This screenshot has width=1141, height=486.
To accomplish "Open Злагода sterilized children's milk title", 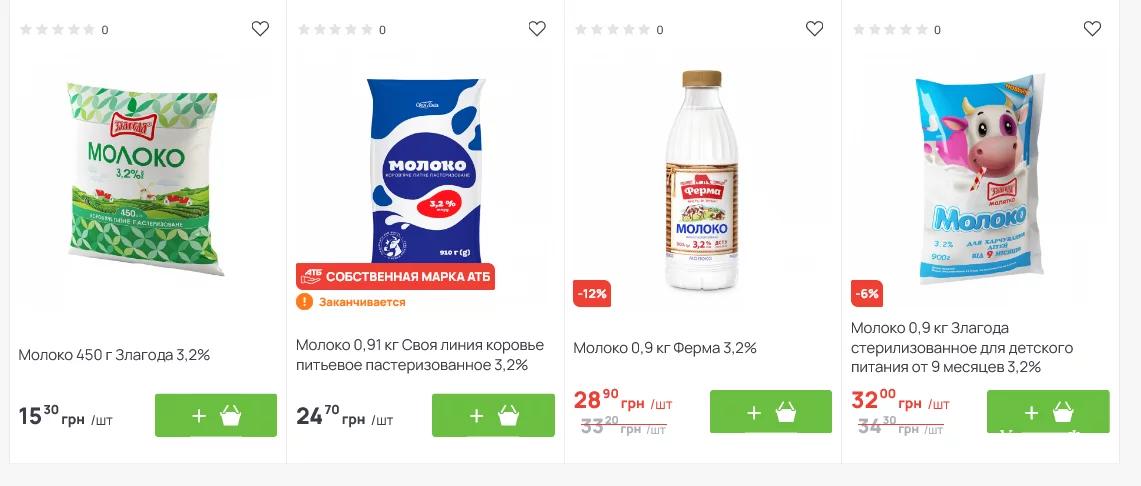I will (x=962, y=347).
